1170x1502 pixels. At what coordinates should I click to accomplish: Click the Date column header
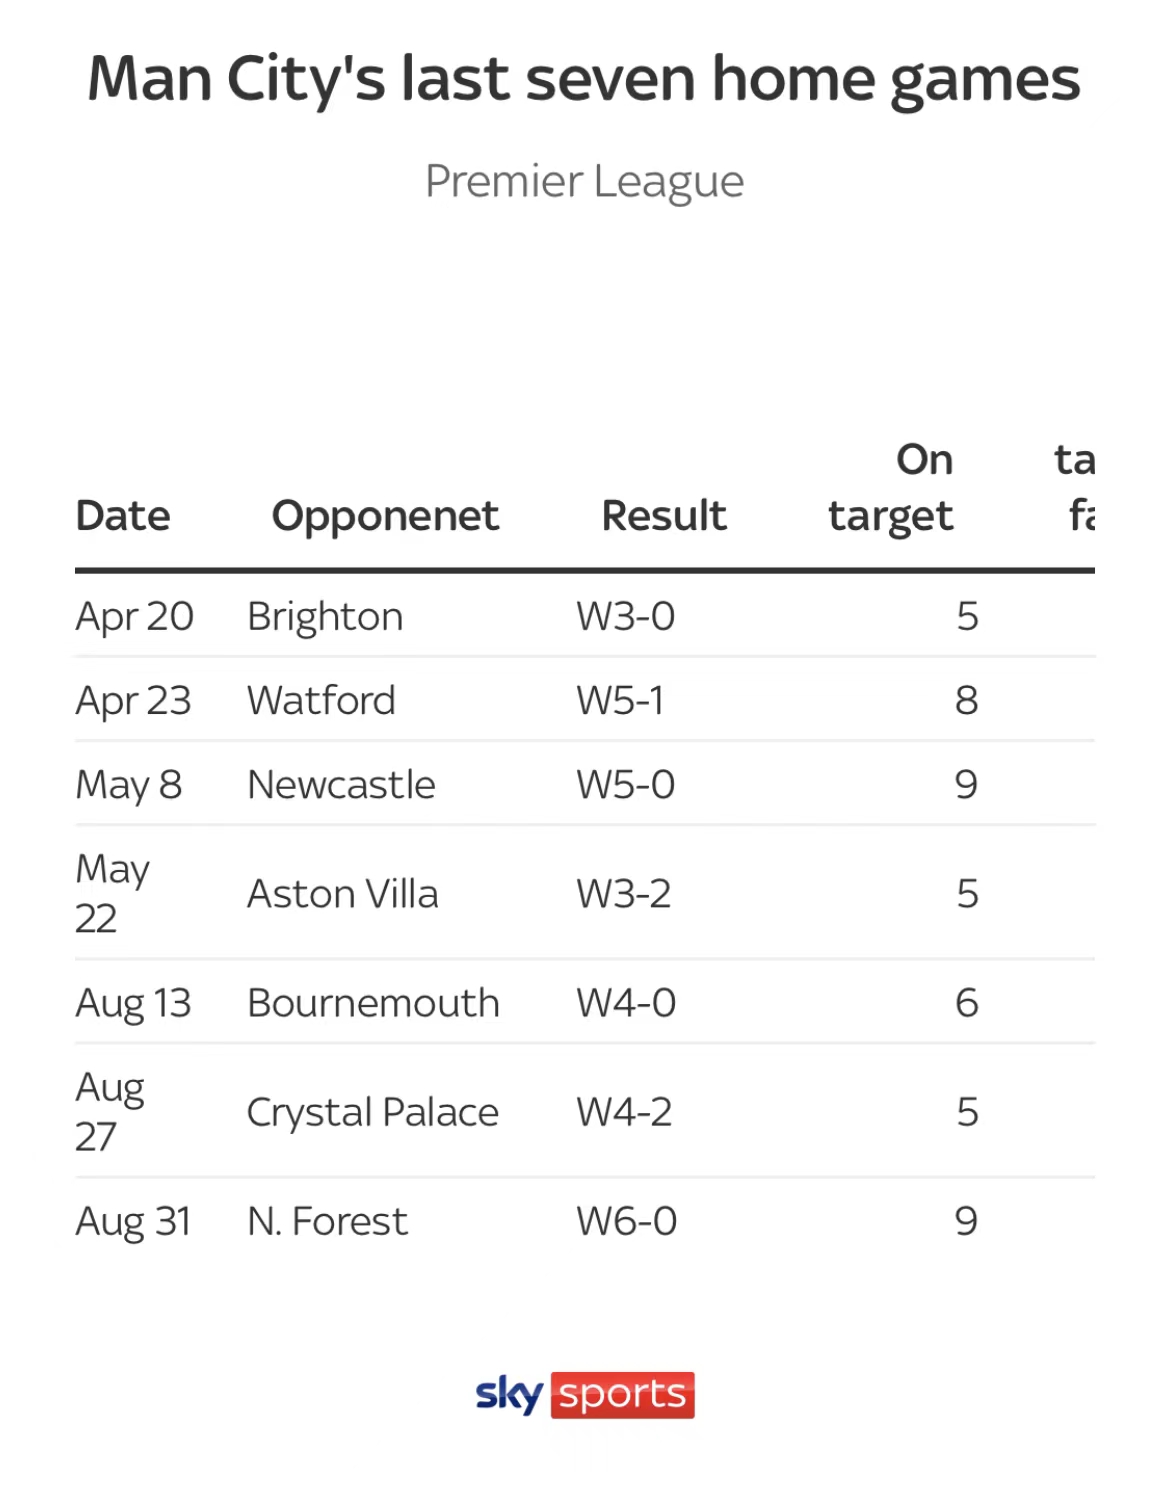click(123, 516)
